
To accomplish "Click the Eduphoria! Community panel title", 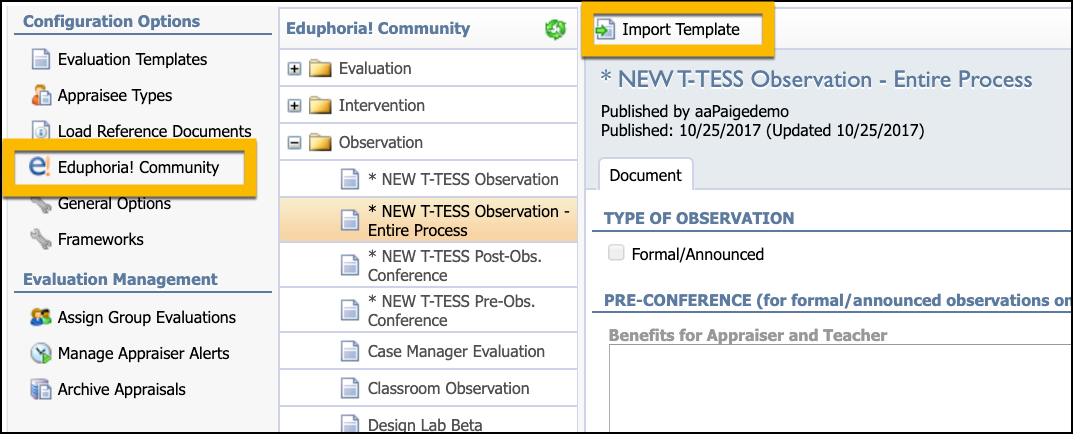I will pyautogui.click(x=378, y=29).
